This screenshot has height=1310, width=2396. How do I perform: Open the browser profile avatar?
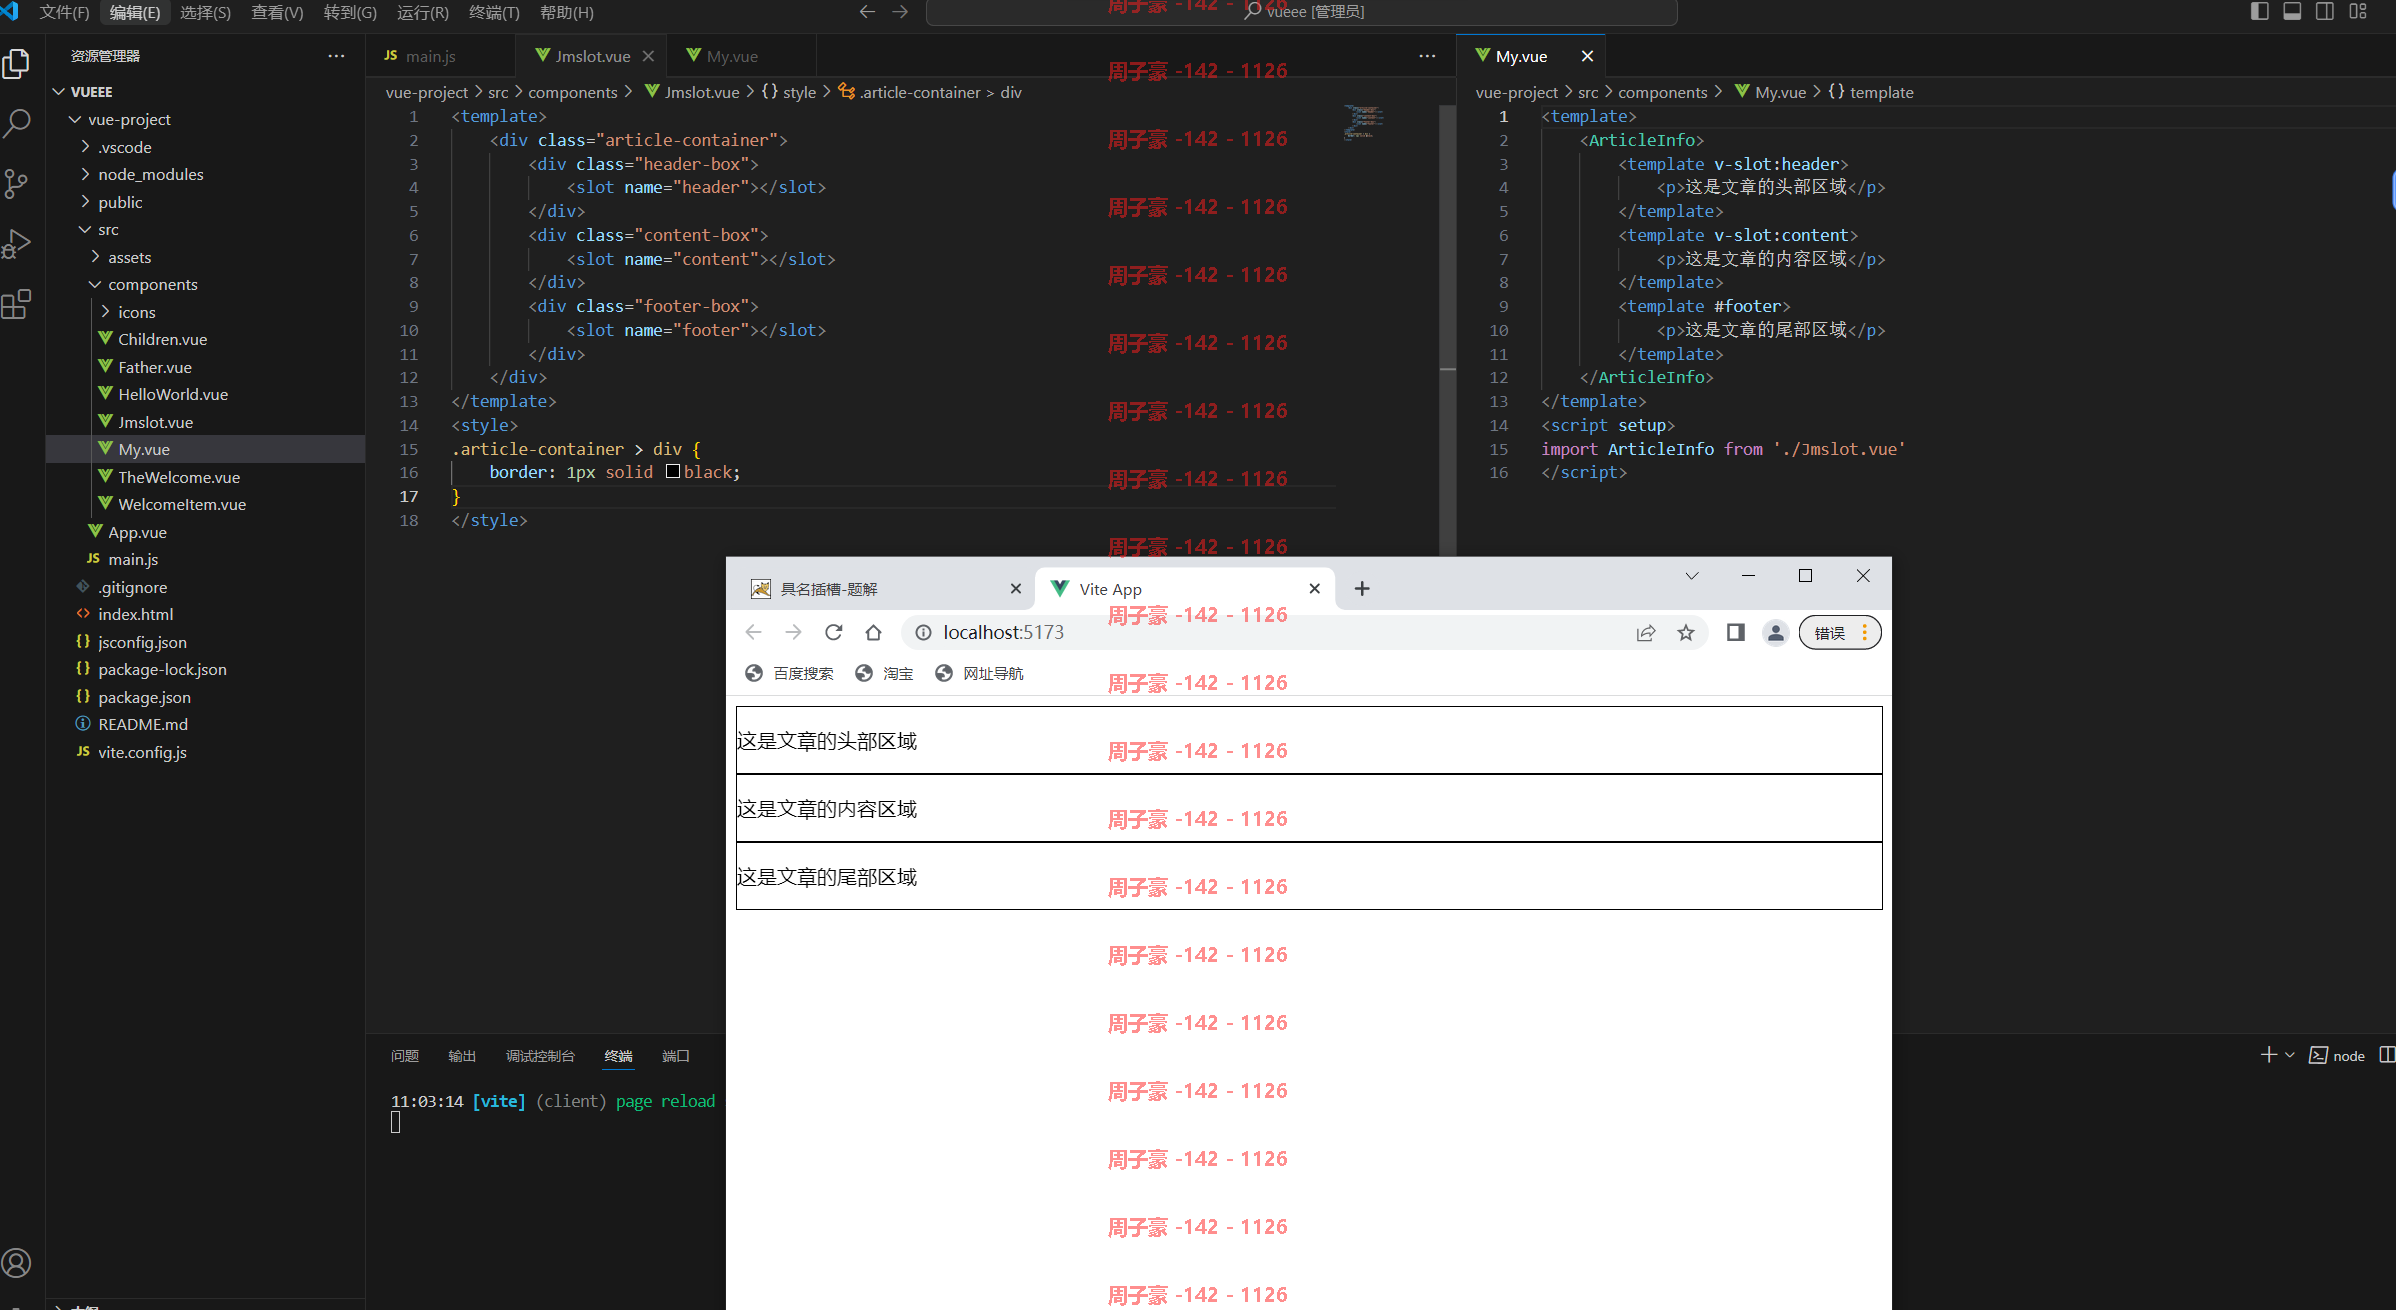[1776, 632]
